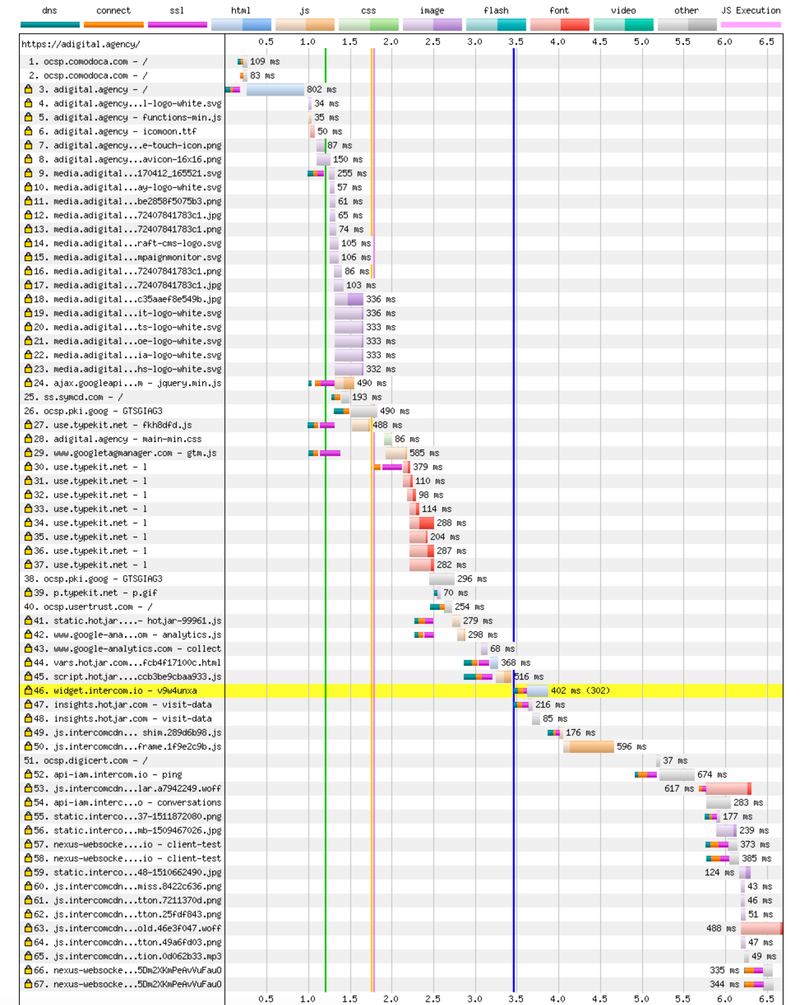Click lock icon next to request 24 jquery.min.js
Image resolution: width=800 pixels, height=1005 pixels.
(x=28, y=383)
